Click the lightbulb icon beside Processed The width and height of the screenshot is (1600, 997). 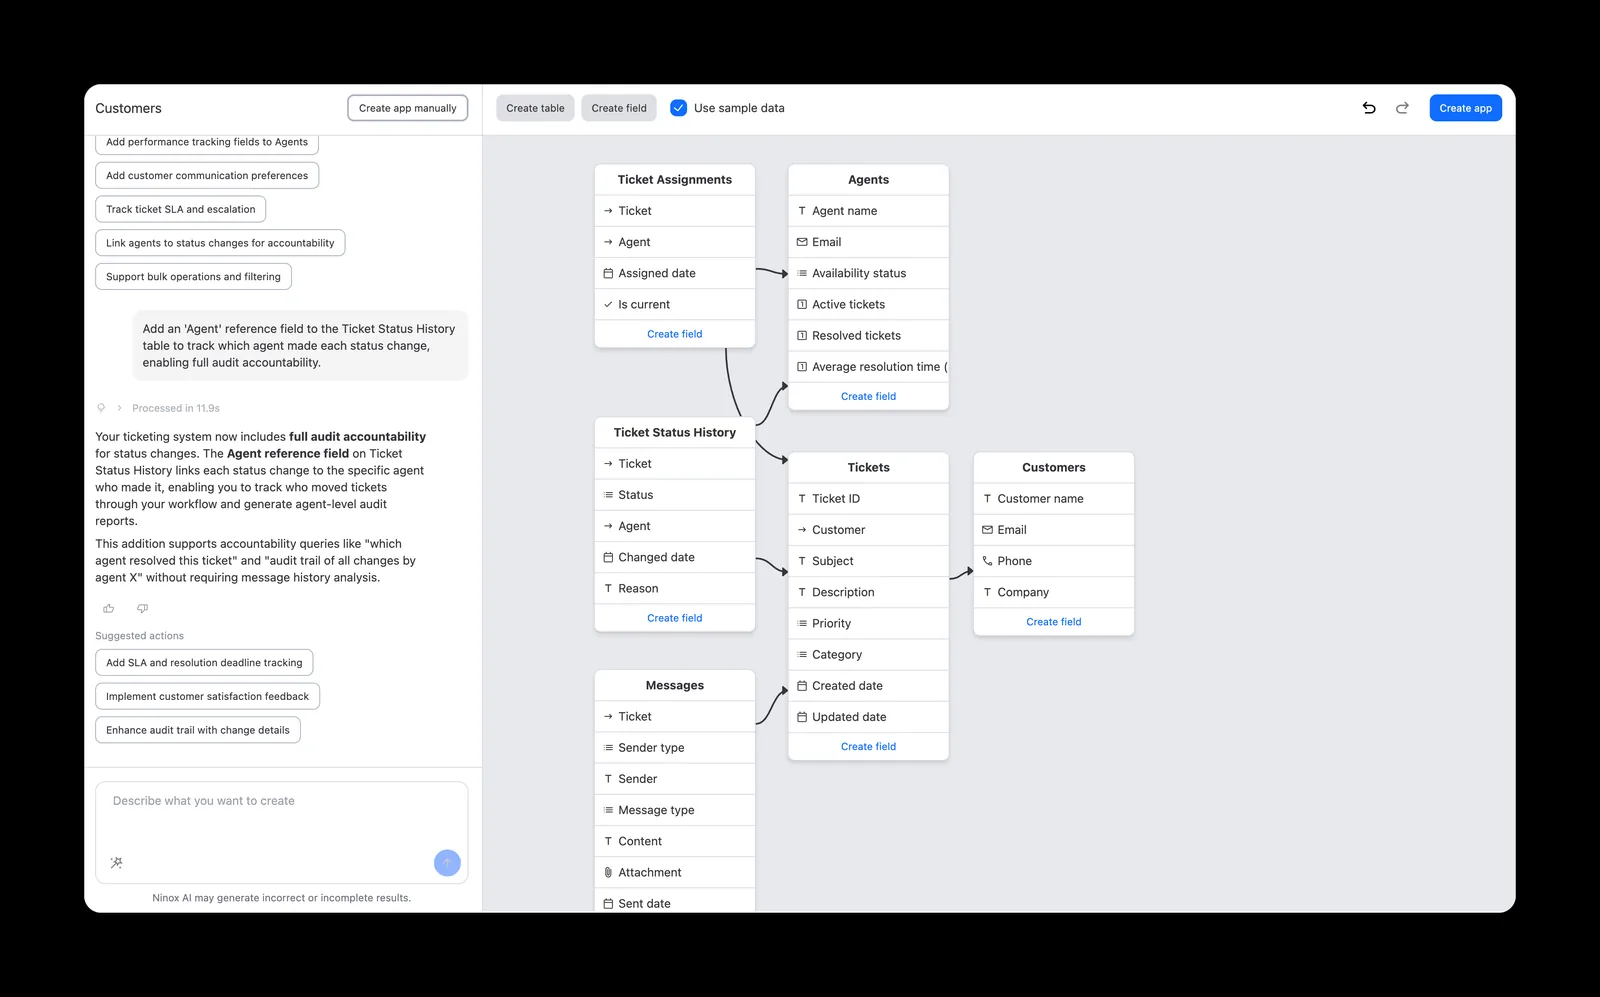coord(101,408)
